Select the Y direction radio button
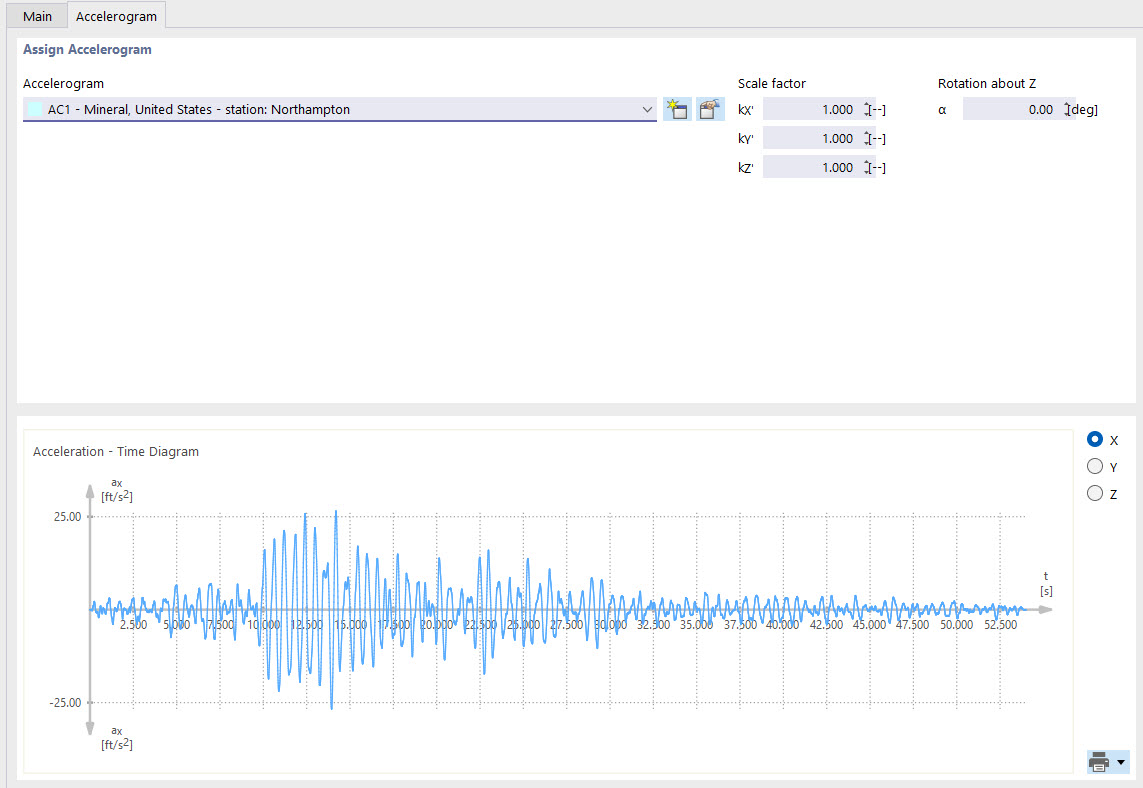The image size is (1143, 788). click(x=1095, y=466)
